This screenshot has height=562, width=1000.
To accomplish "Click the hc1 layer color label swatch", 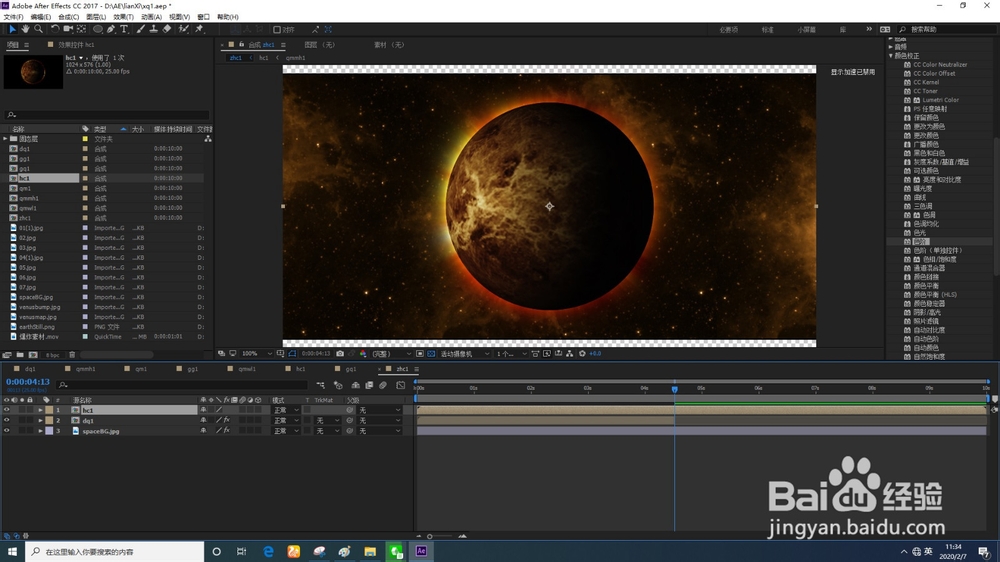I will click(x=49, y=410).
